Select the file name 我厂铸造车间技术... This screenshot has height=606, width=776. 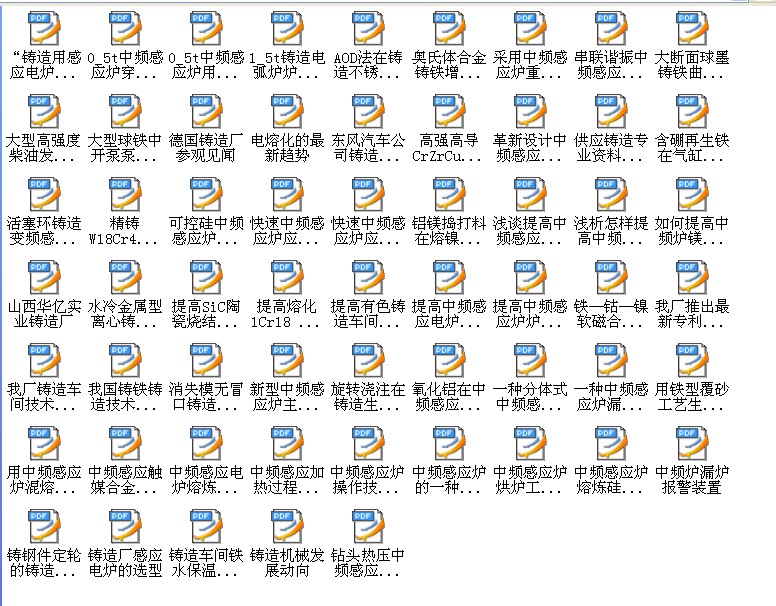44,397
